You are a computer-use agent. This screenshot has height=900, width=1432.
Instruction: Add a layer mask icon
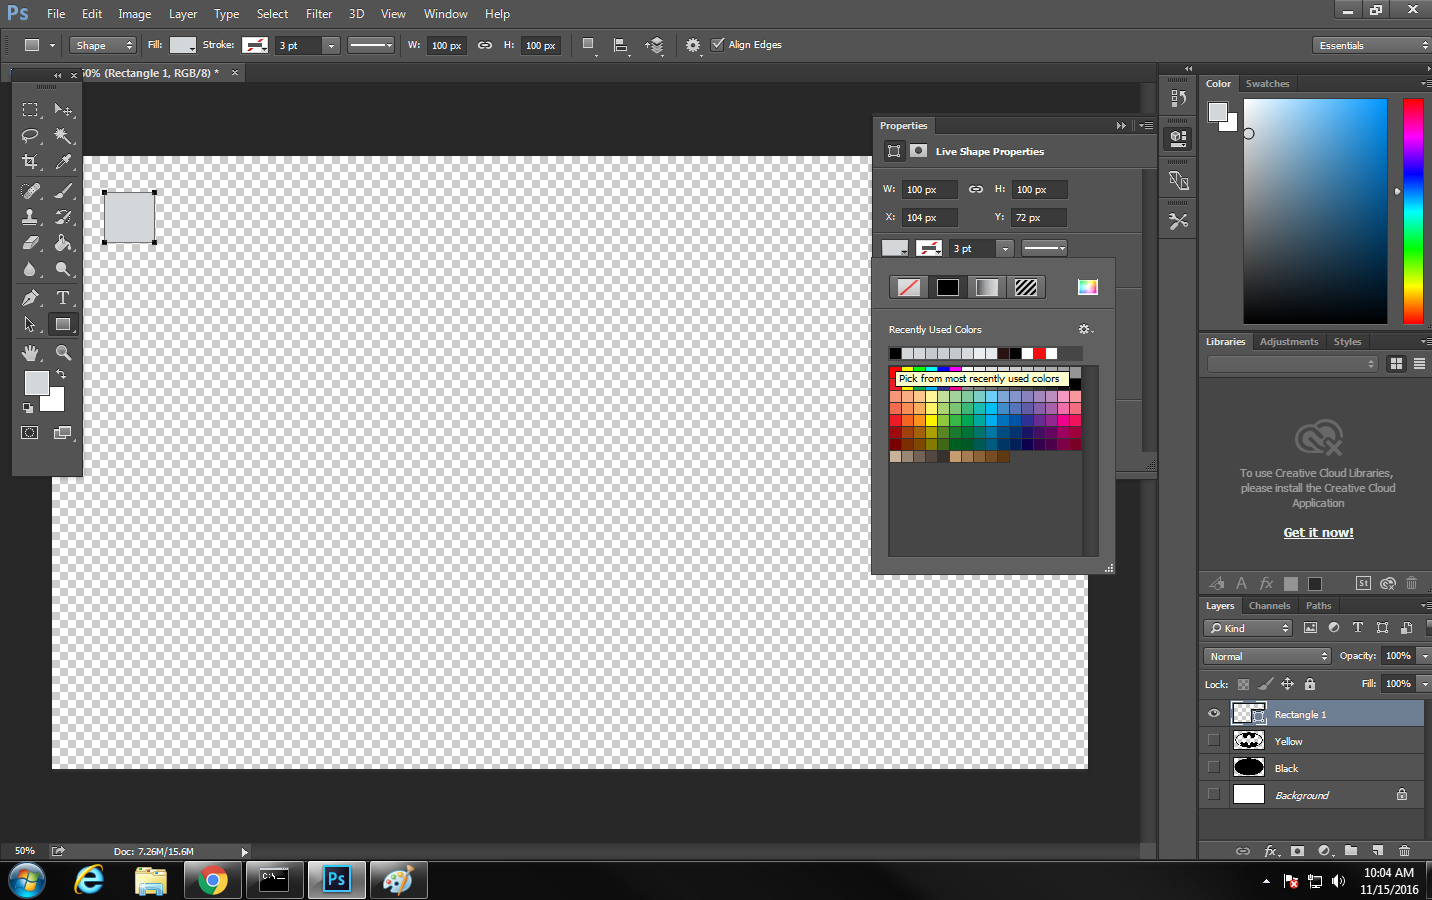1297,851
